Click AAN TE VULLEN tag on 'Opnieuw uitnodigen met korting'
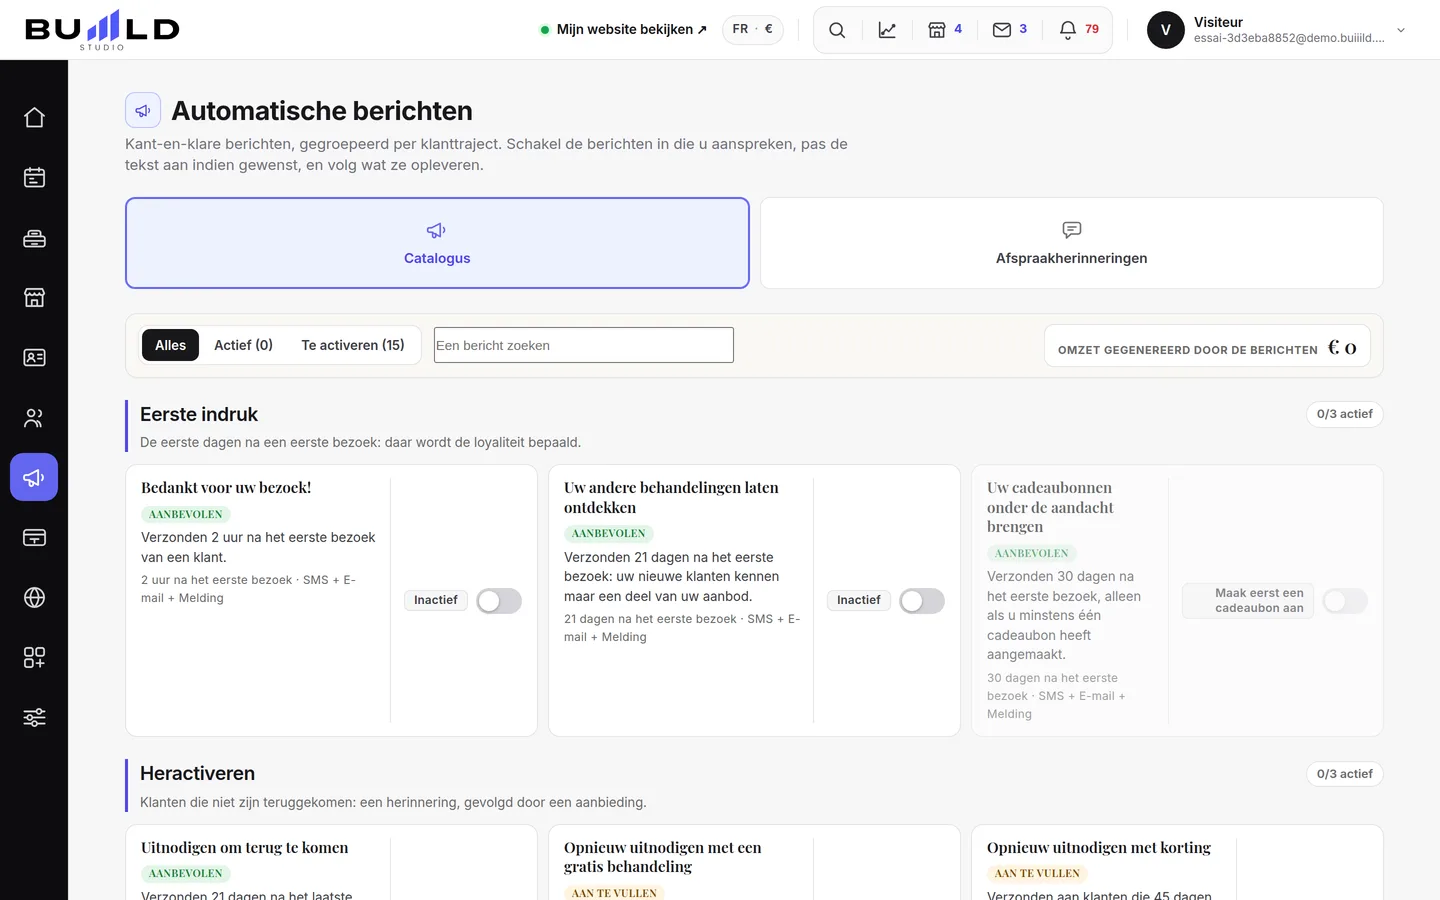Image resolution: width=1440 pixels, height=900 pixels. (x=1037, y=873)
